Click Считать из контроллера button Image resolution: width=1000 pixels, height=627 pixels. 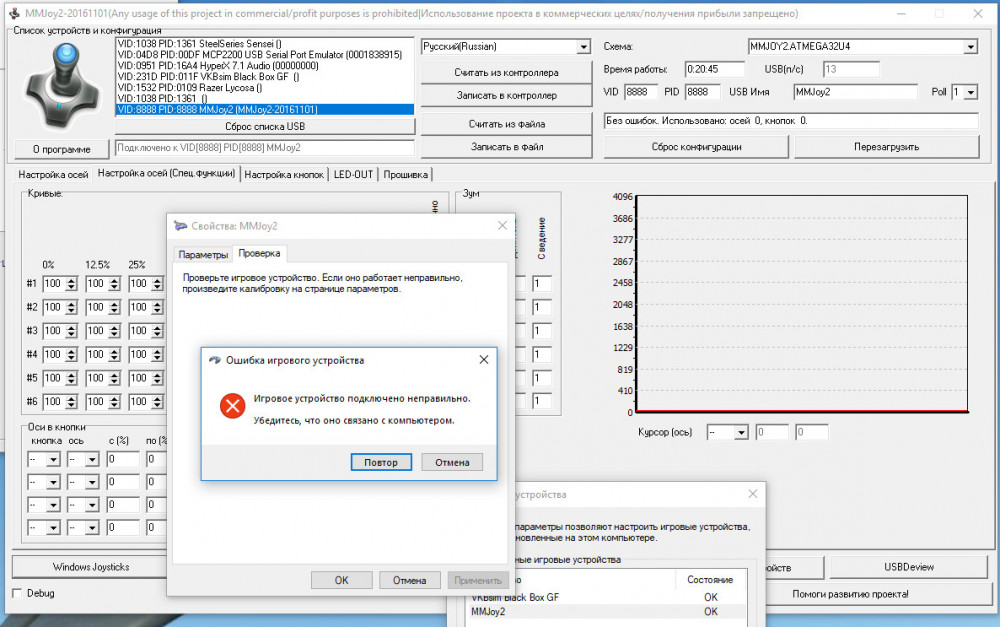tap(506, 72)
